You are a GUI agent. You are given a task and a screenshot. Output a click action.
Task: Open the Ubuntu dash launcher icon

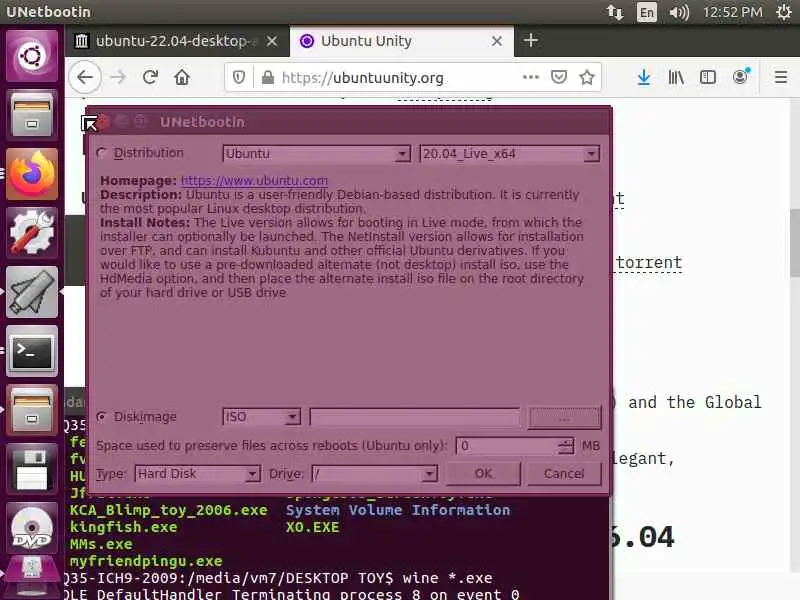(x=32, y=56)
